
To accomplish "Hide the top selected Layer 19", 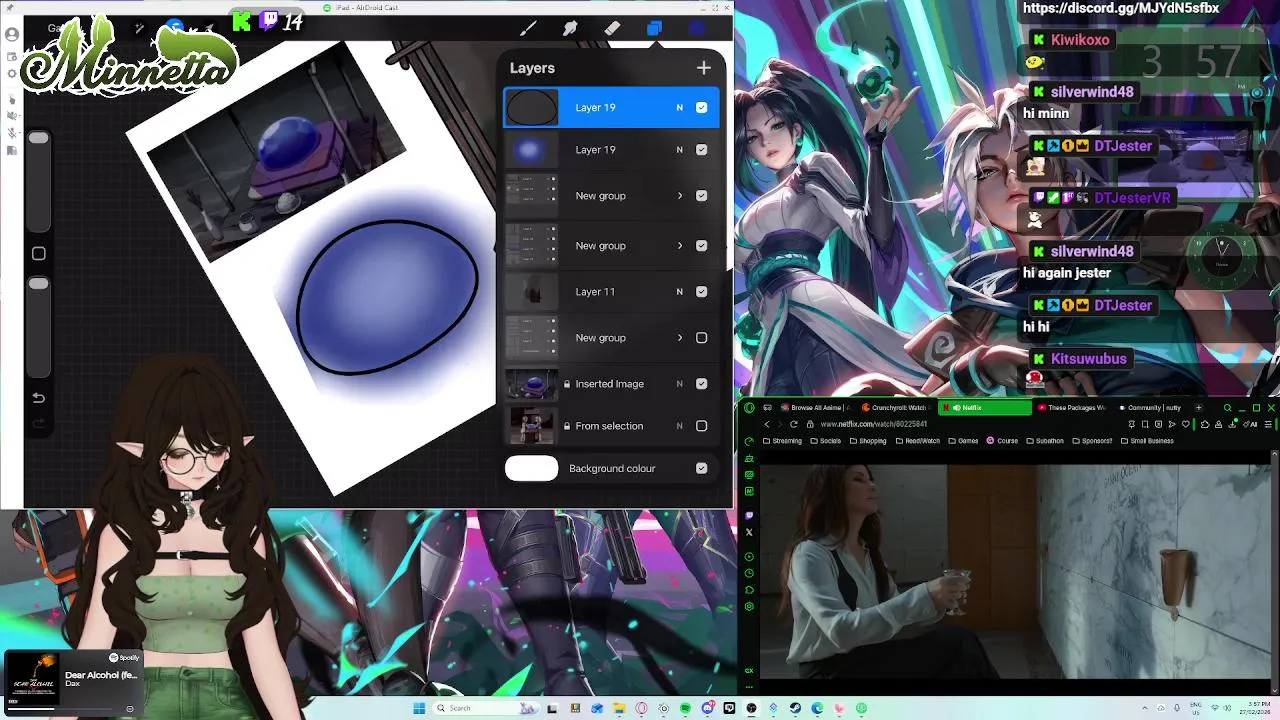I will coord(701,107).
